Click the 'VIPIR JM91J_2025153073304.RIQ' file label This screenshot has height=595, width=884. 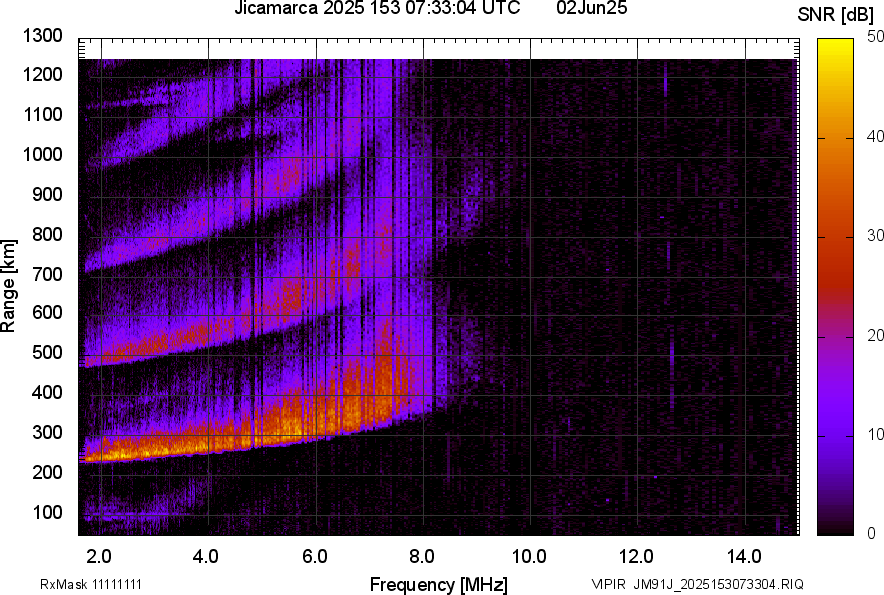(697, 584)
